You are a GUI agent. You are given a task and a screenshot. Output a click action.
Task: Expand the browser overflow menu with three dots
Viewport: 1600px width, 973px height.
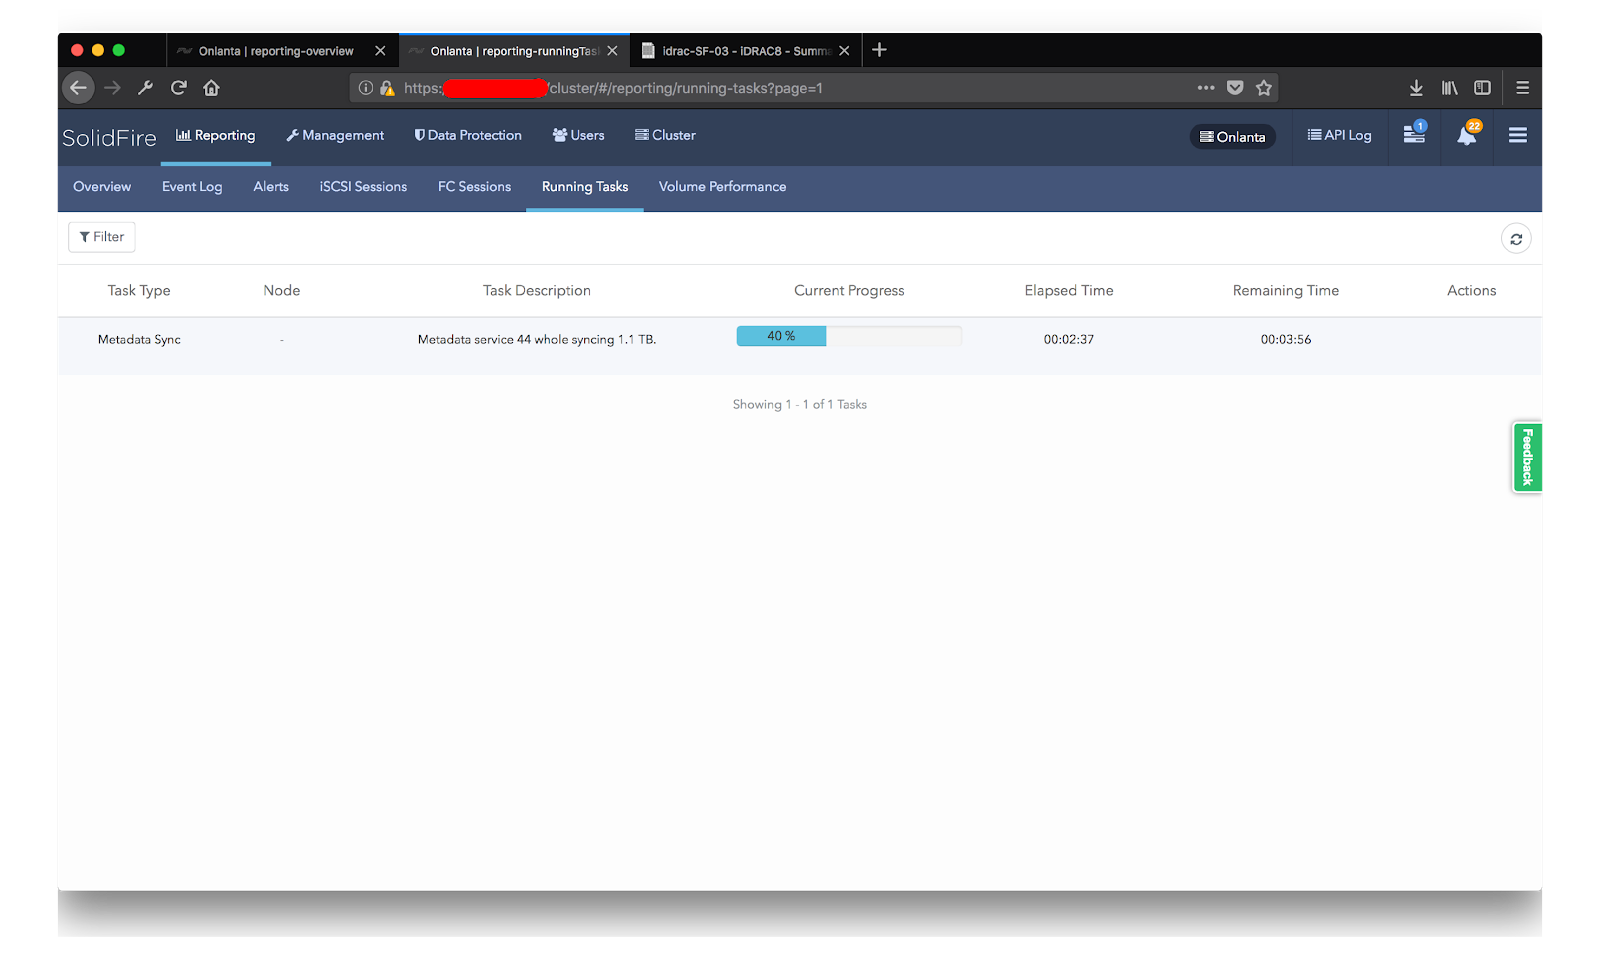pos(1206,88)
